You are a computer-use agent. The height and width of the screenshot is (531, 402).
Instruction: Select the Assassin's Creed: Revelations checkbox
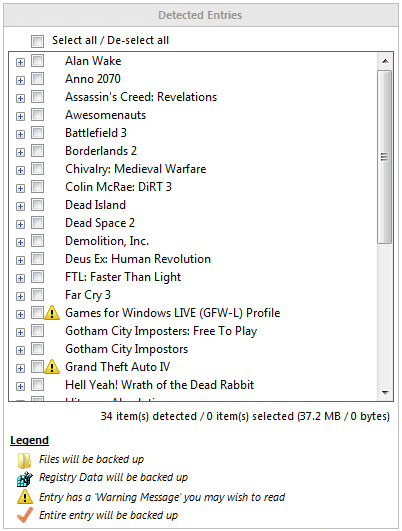[37, 97]
